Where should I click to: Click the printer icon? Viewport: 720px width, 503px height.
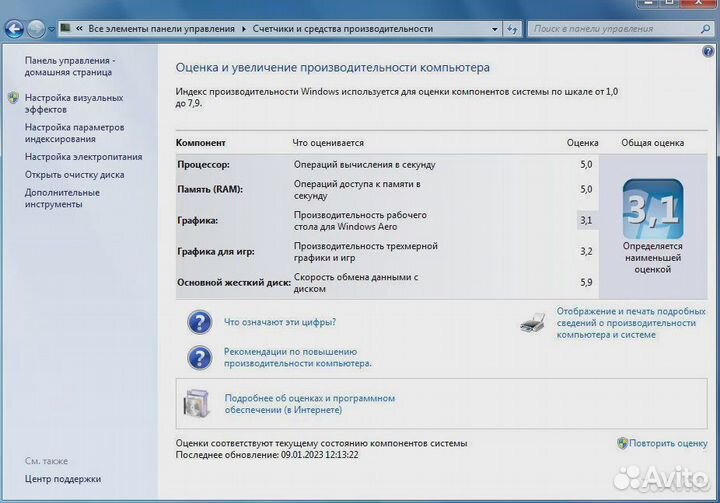pos(533,322)
